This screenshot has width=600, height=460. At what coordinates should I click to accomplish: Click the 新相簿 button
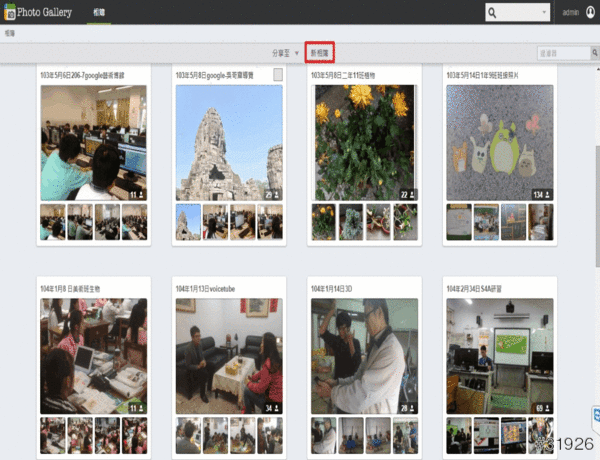(320, 53)
